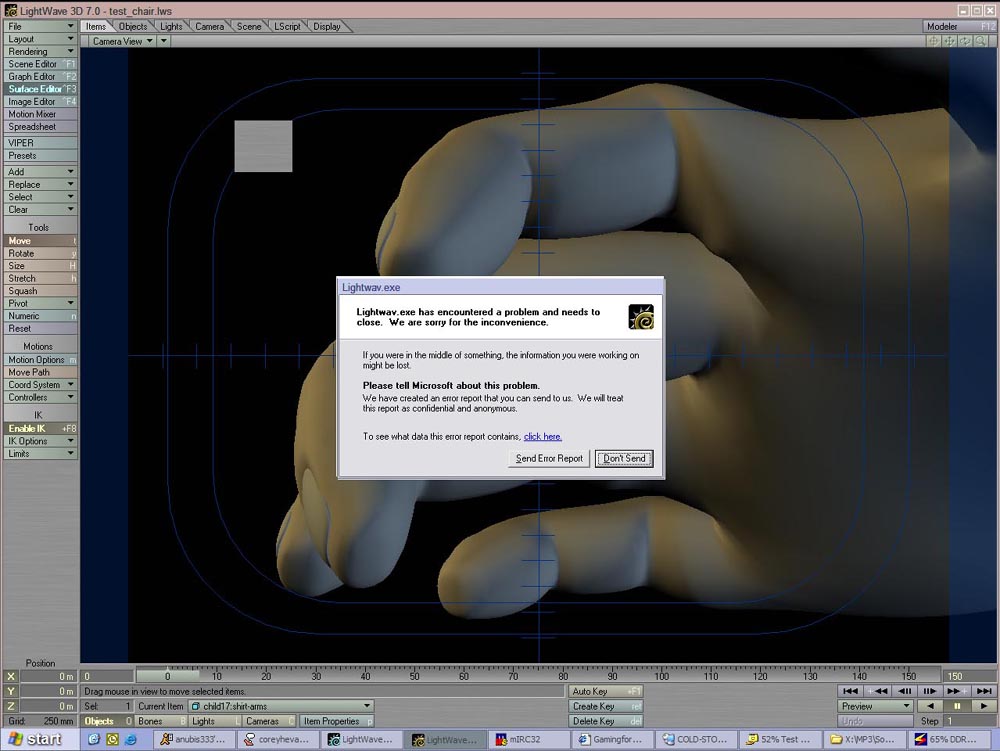Open the Layout dropdown menu

(41, 39)
